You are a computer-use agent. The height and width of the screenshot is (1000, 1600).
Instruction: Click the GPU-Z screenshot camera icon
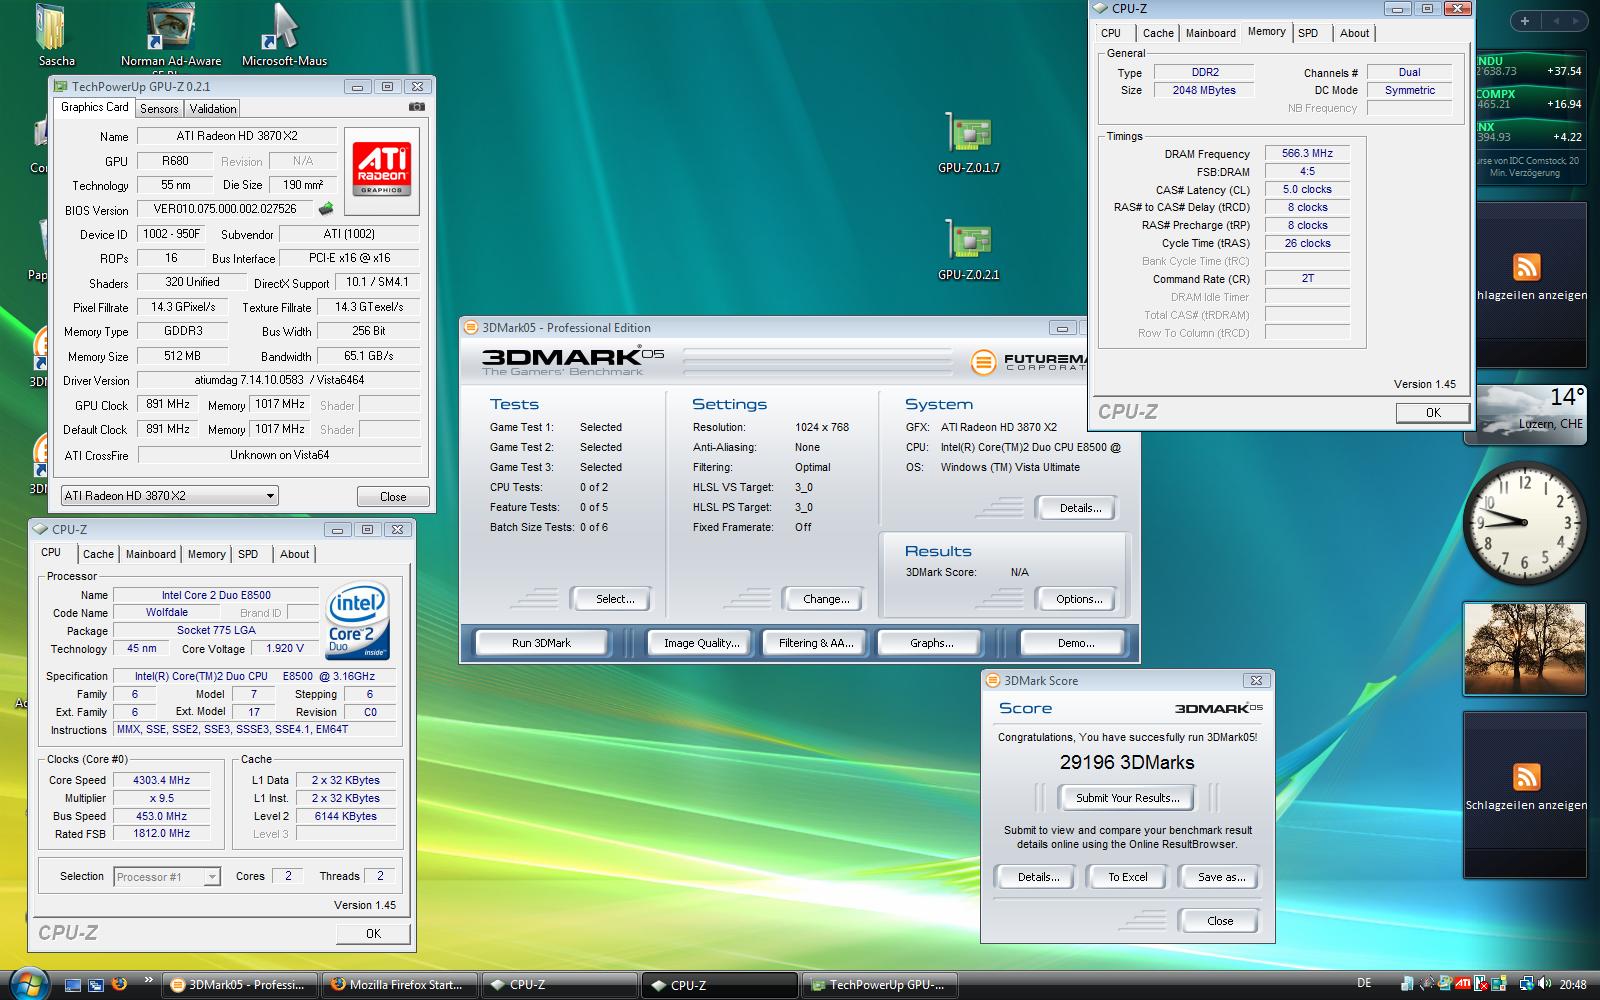coord(417,107)
